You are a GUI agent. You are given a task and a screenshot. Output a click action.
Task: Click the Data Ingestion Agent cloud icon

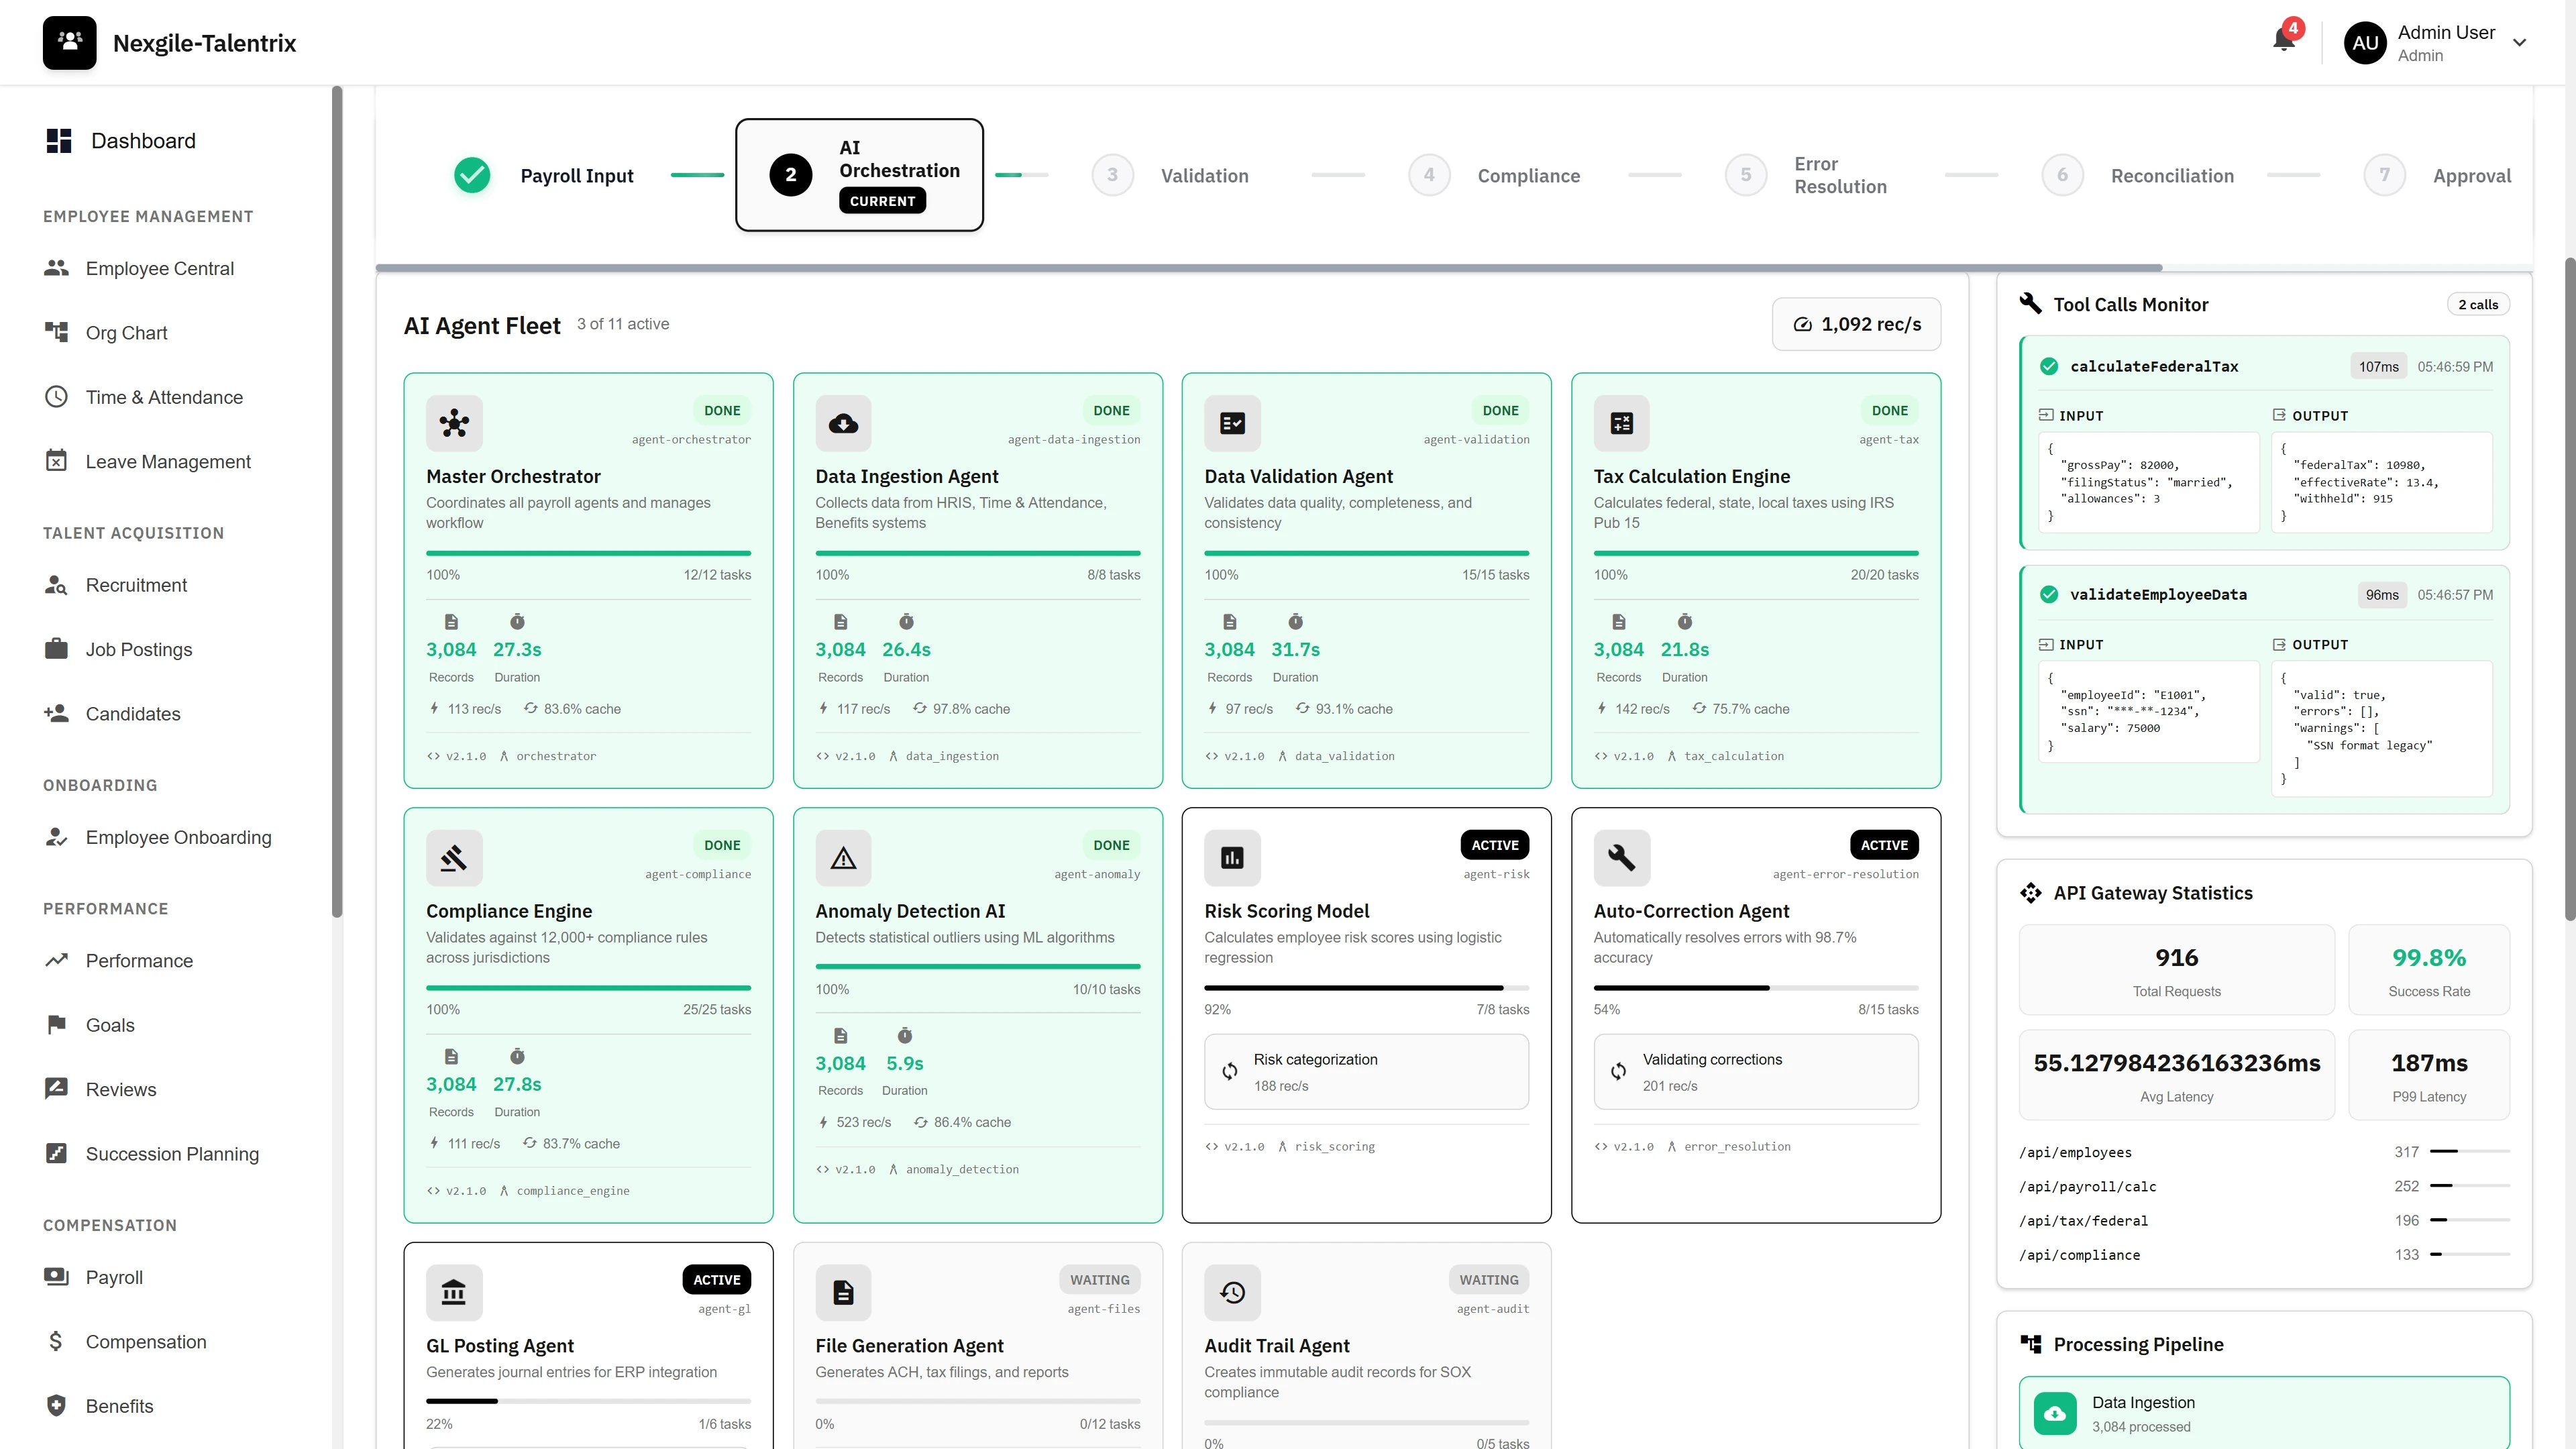(x=843, y=423)
